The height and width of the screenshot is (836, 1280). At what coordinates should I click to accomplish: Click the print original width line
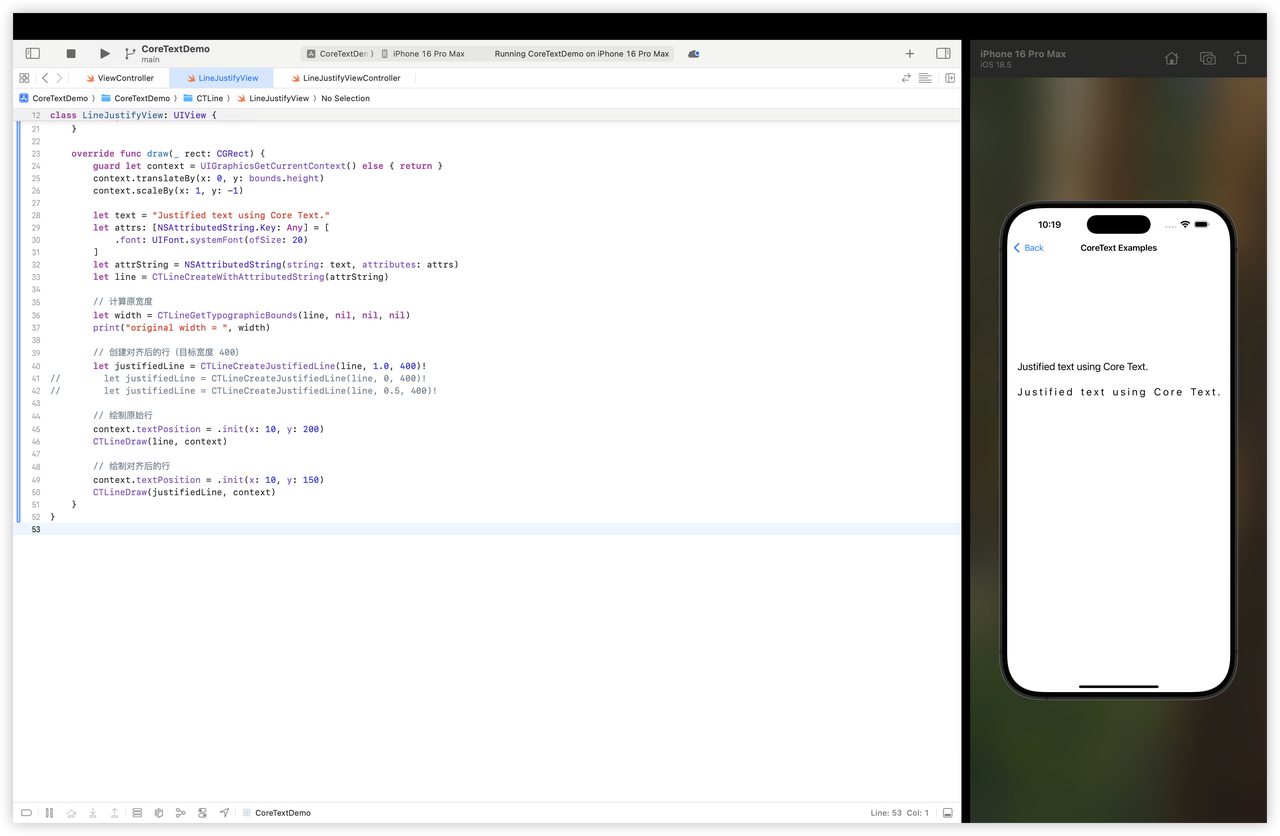click(182, 328)
